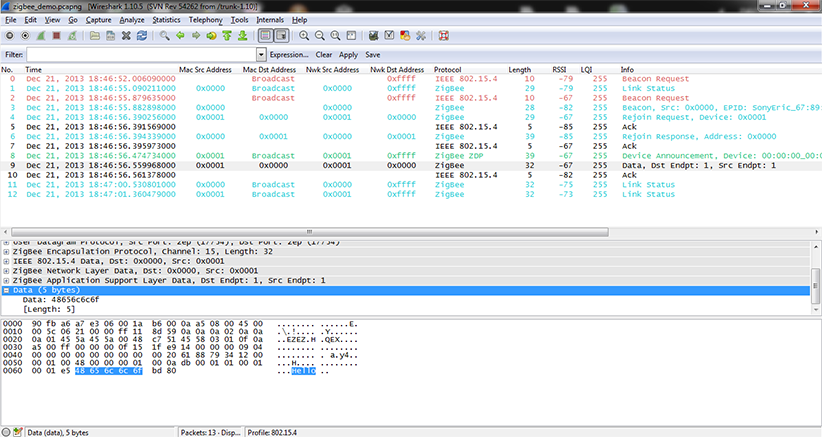Expand ZigBee Network Layer Data tree node
The width and height of the screenshot is (822, 437).
click(x=6, y=270)
